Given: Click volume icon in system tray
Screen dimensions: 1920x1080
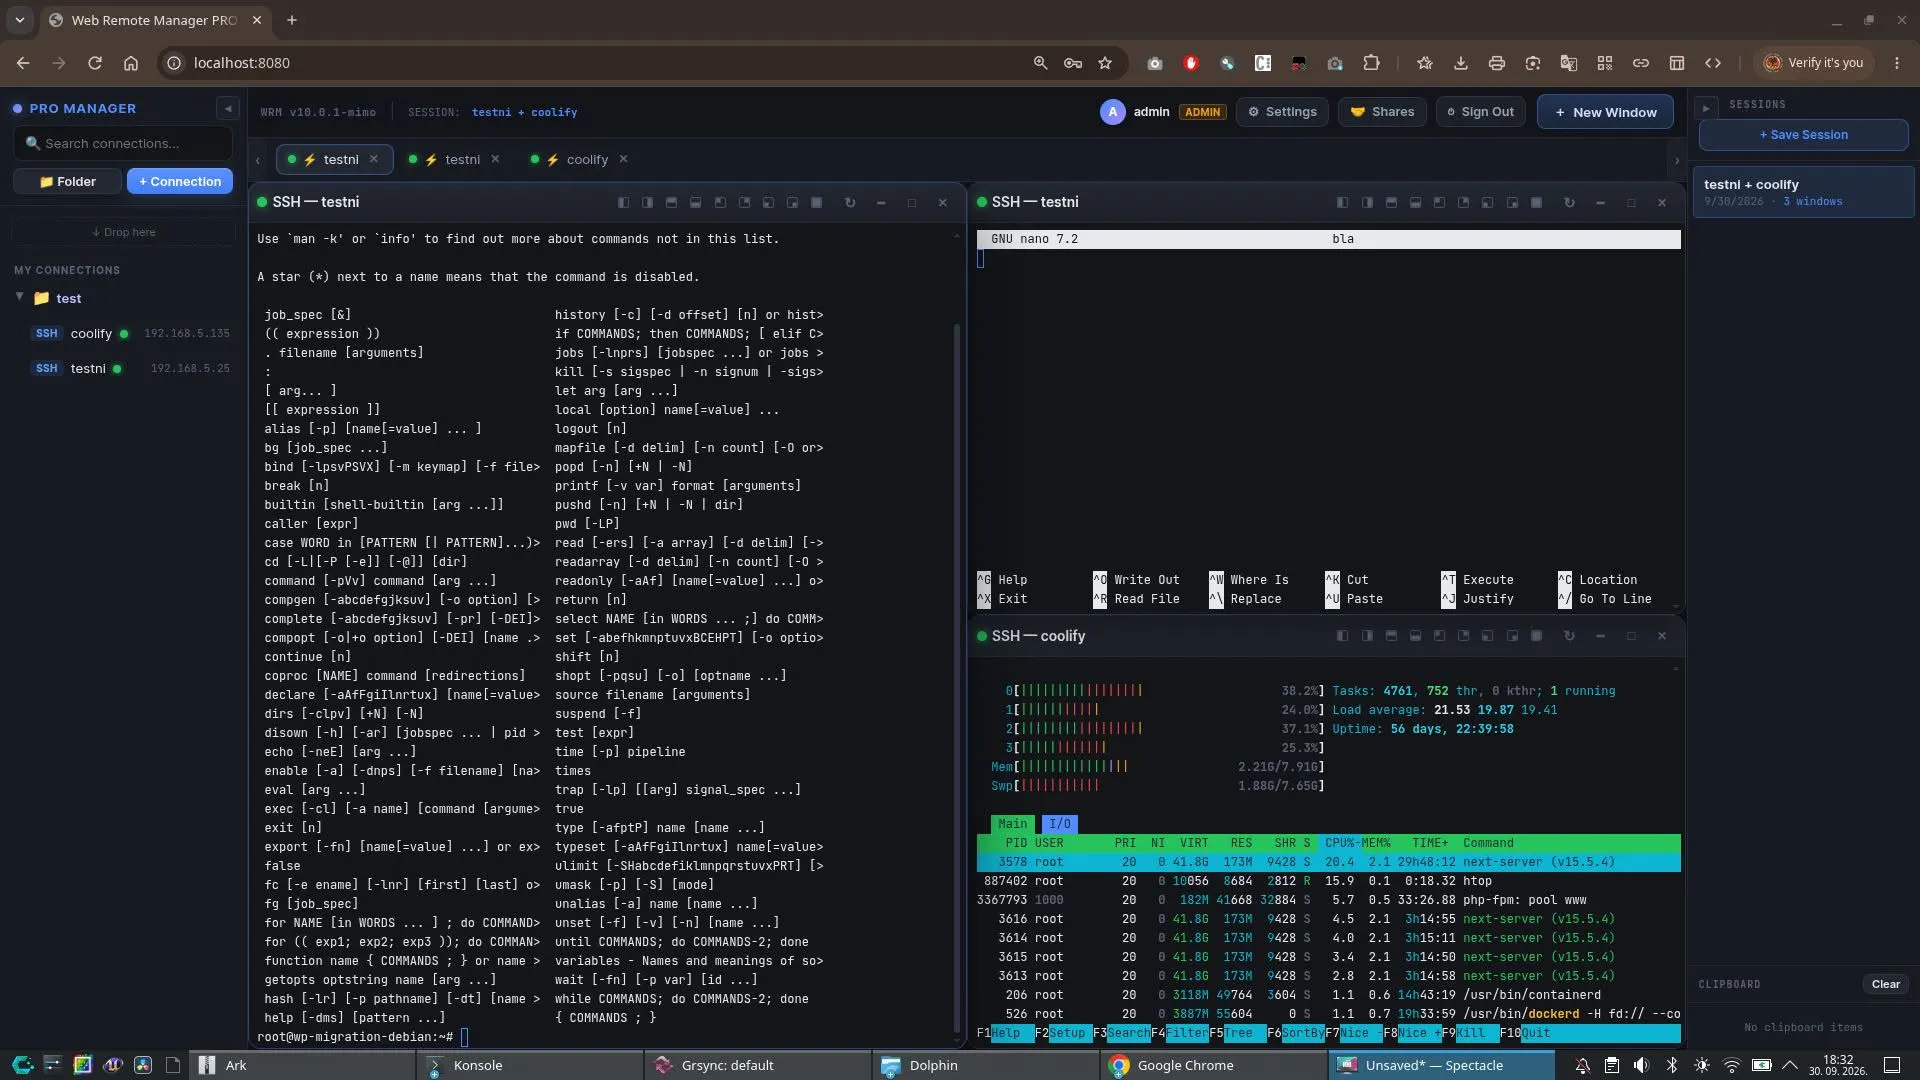Looking at the screenshot, I should tap(1641, 1065).
